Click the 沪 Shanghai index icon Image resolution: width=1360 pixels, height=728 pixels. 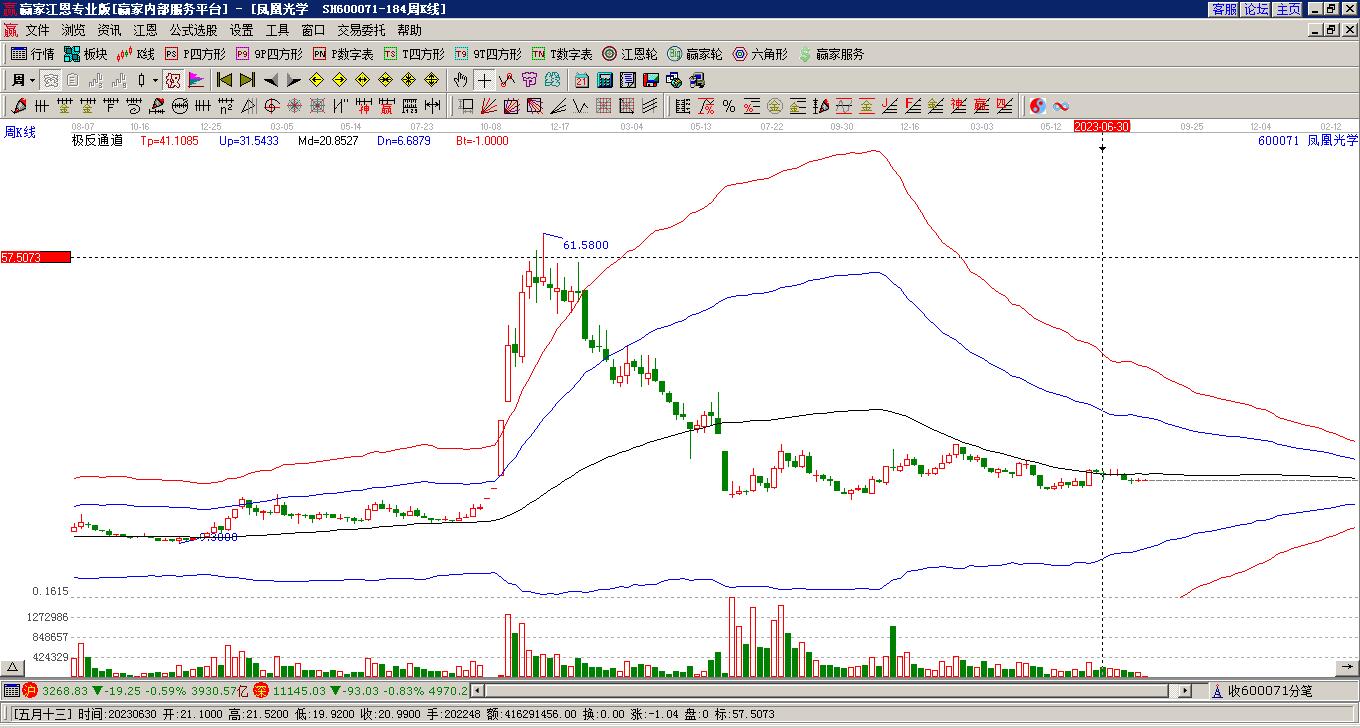(x=30, y=690)
